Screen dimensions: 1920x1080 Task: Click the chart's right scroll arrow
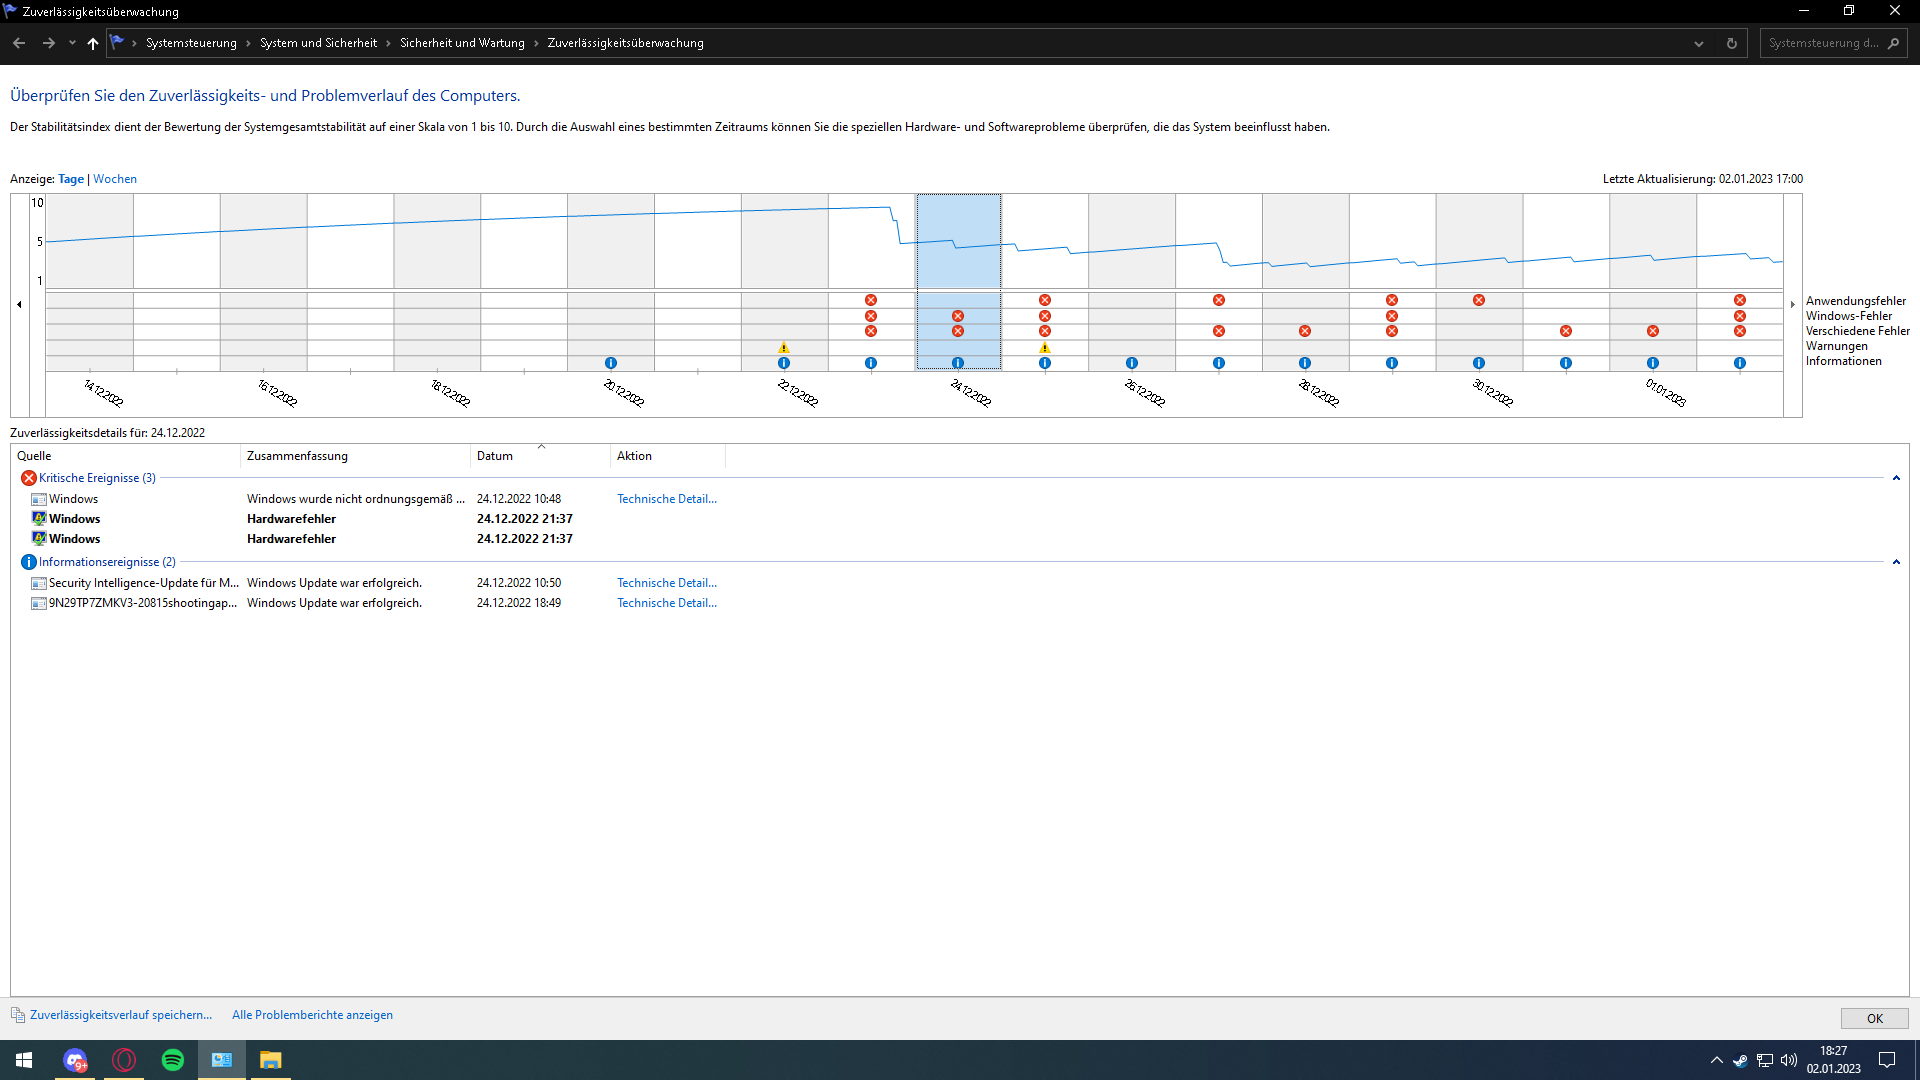click(x=1792, y=305)
